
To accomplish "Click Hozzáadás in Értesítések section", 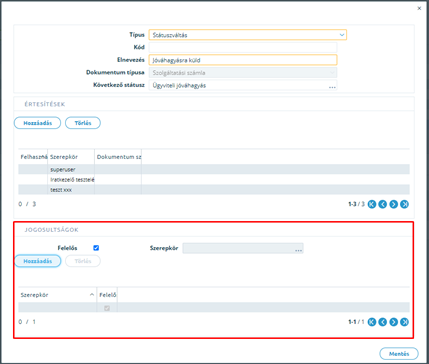I will 37,123.
